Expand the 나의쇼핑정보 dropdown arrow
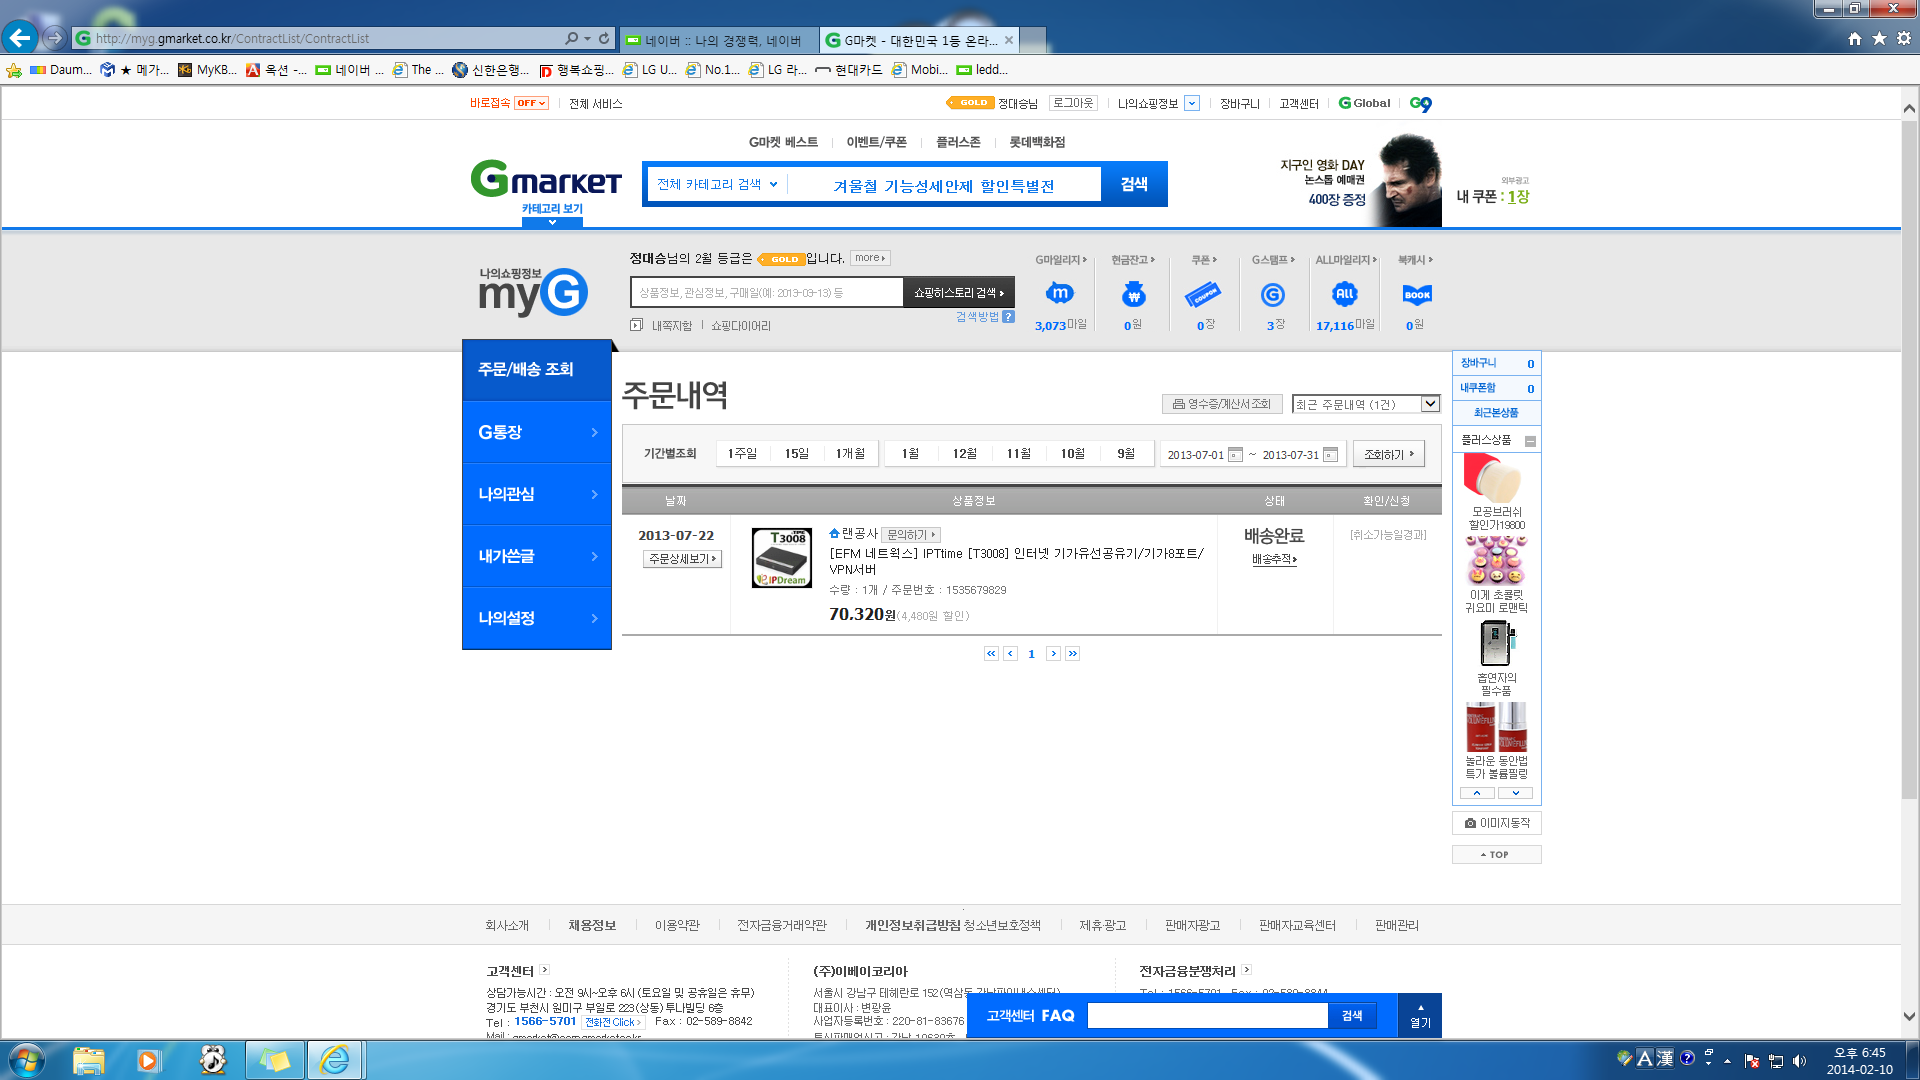Screen dimensions: 1920x1080 [1192, 103]
